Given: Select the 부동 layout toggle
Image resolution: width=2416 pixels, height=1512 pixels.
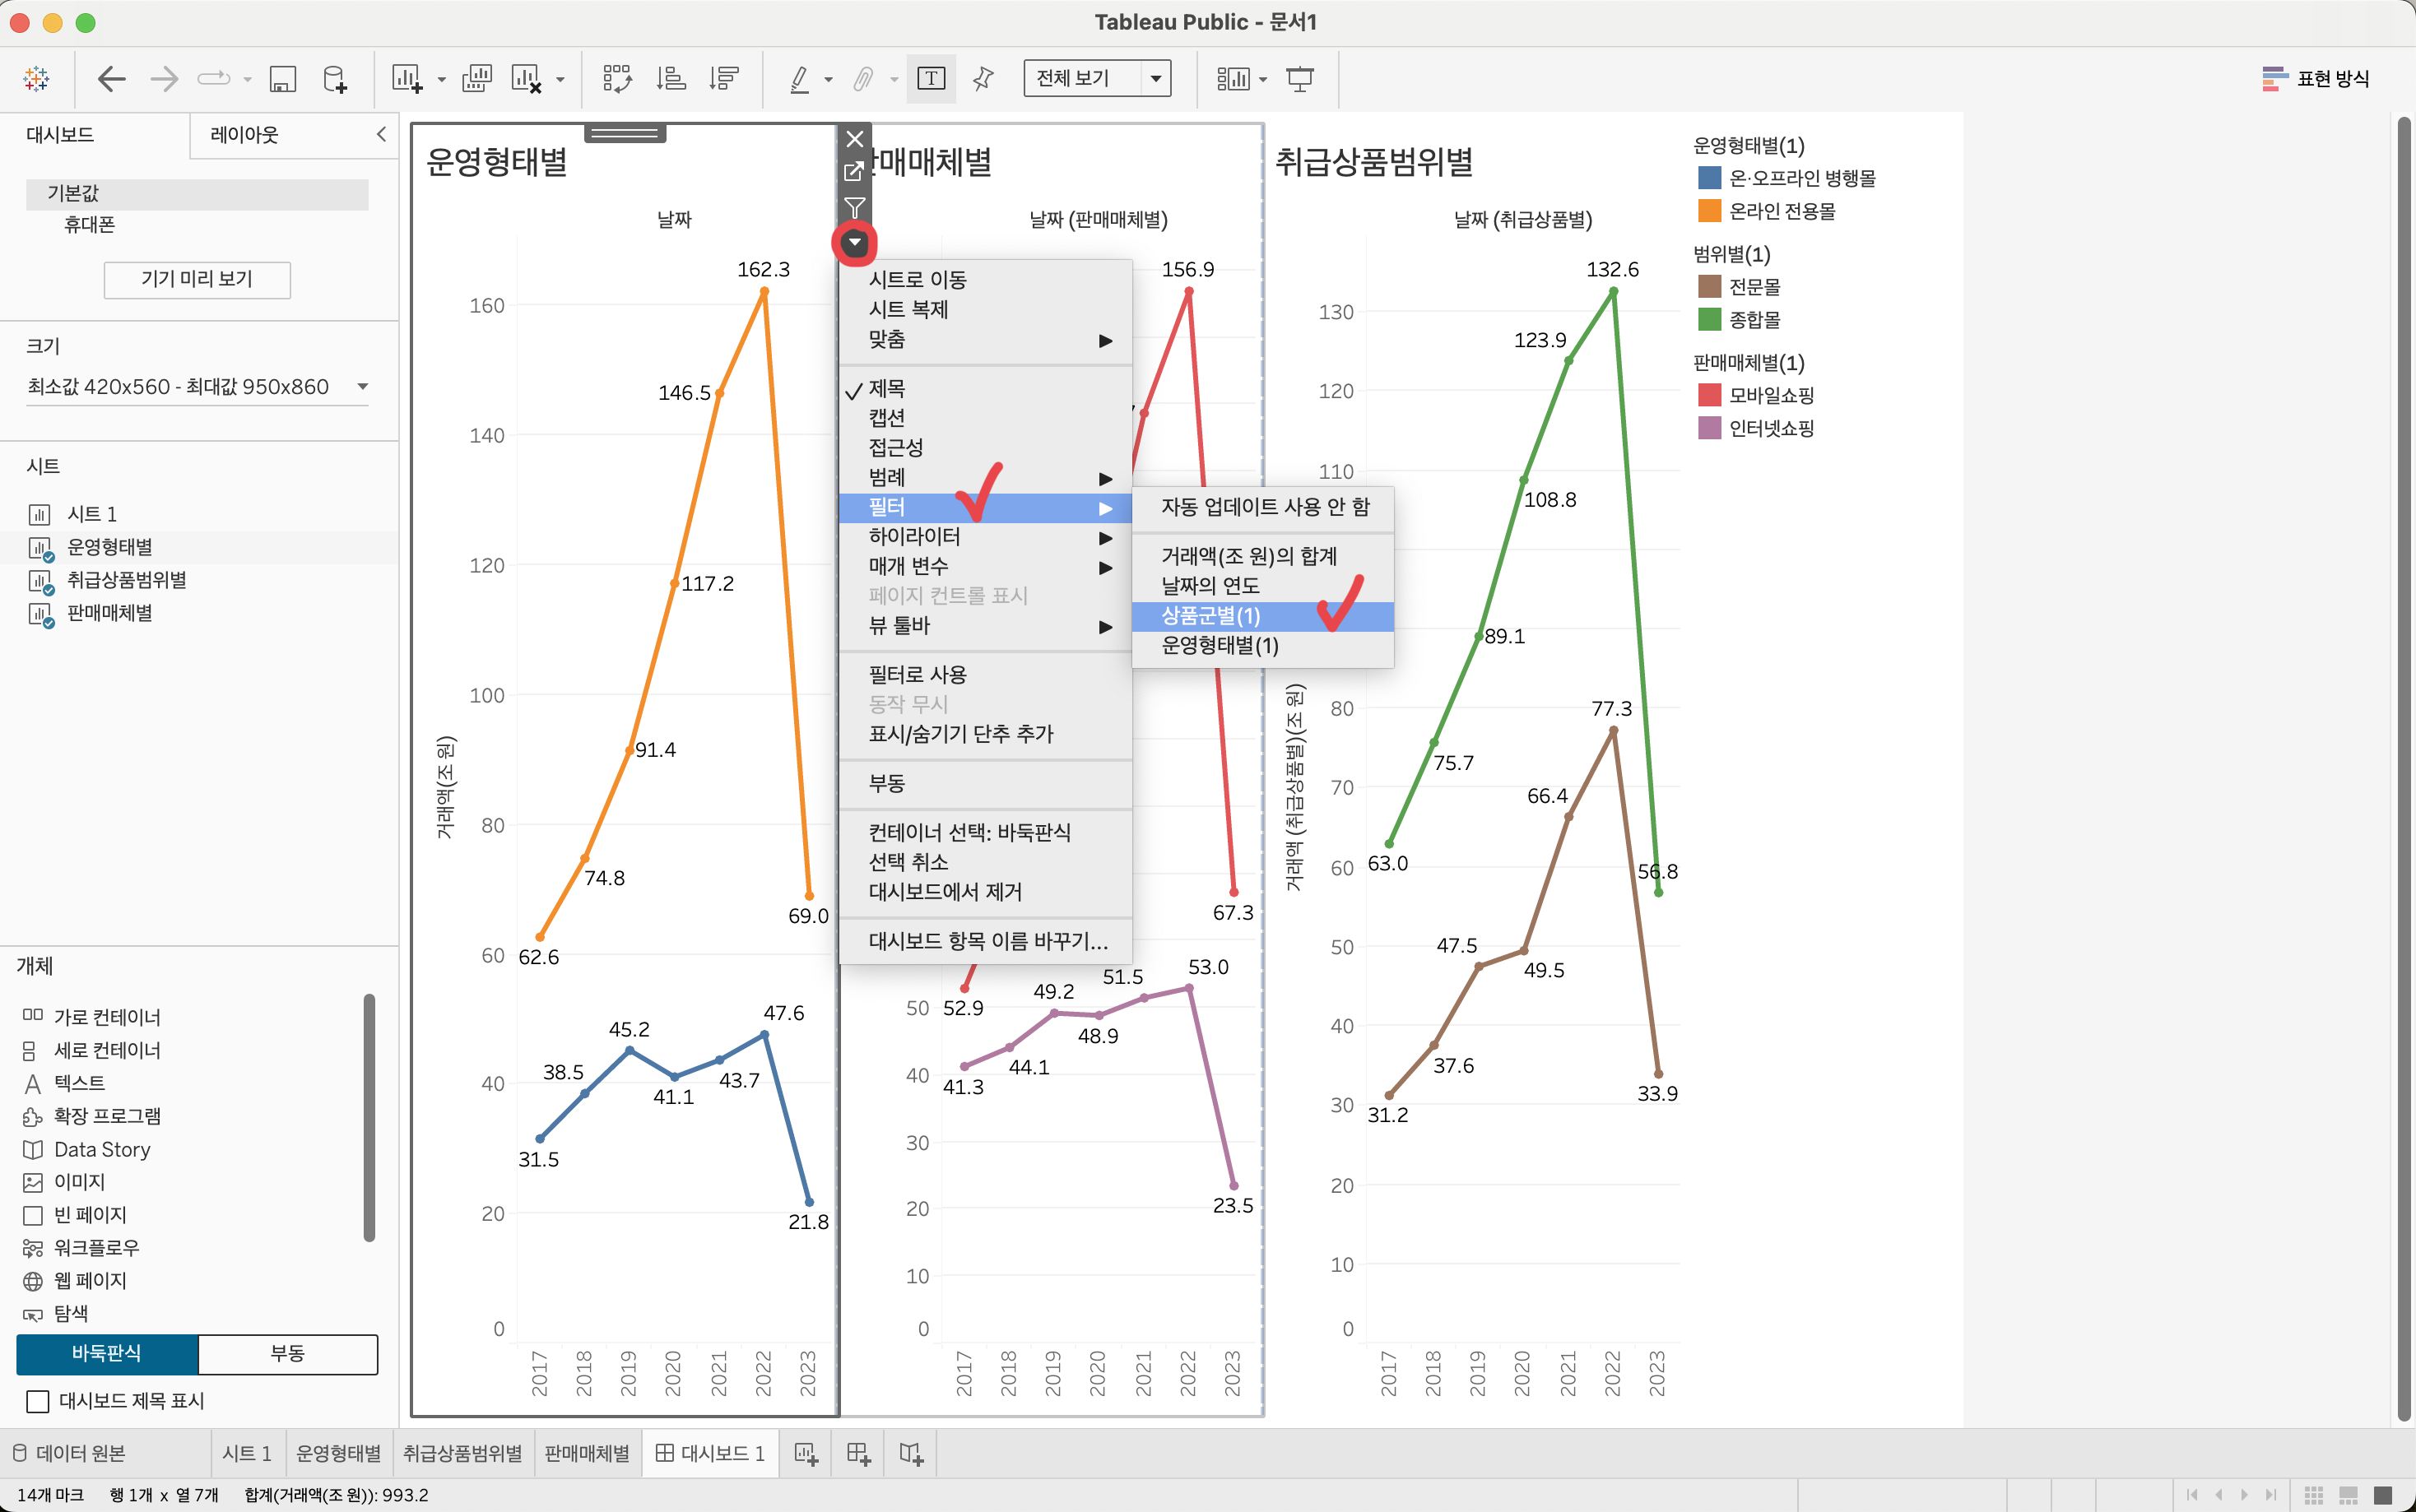Looking at the screenshot, I should (x=287, y=1353).
